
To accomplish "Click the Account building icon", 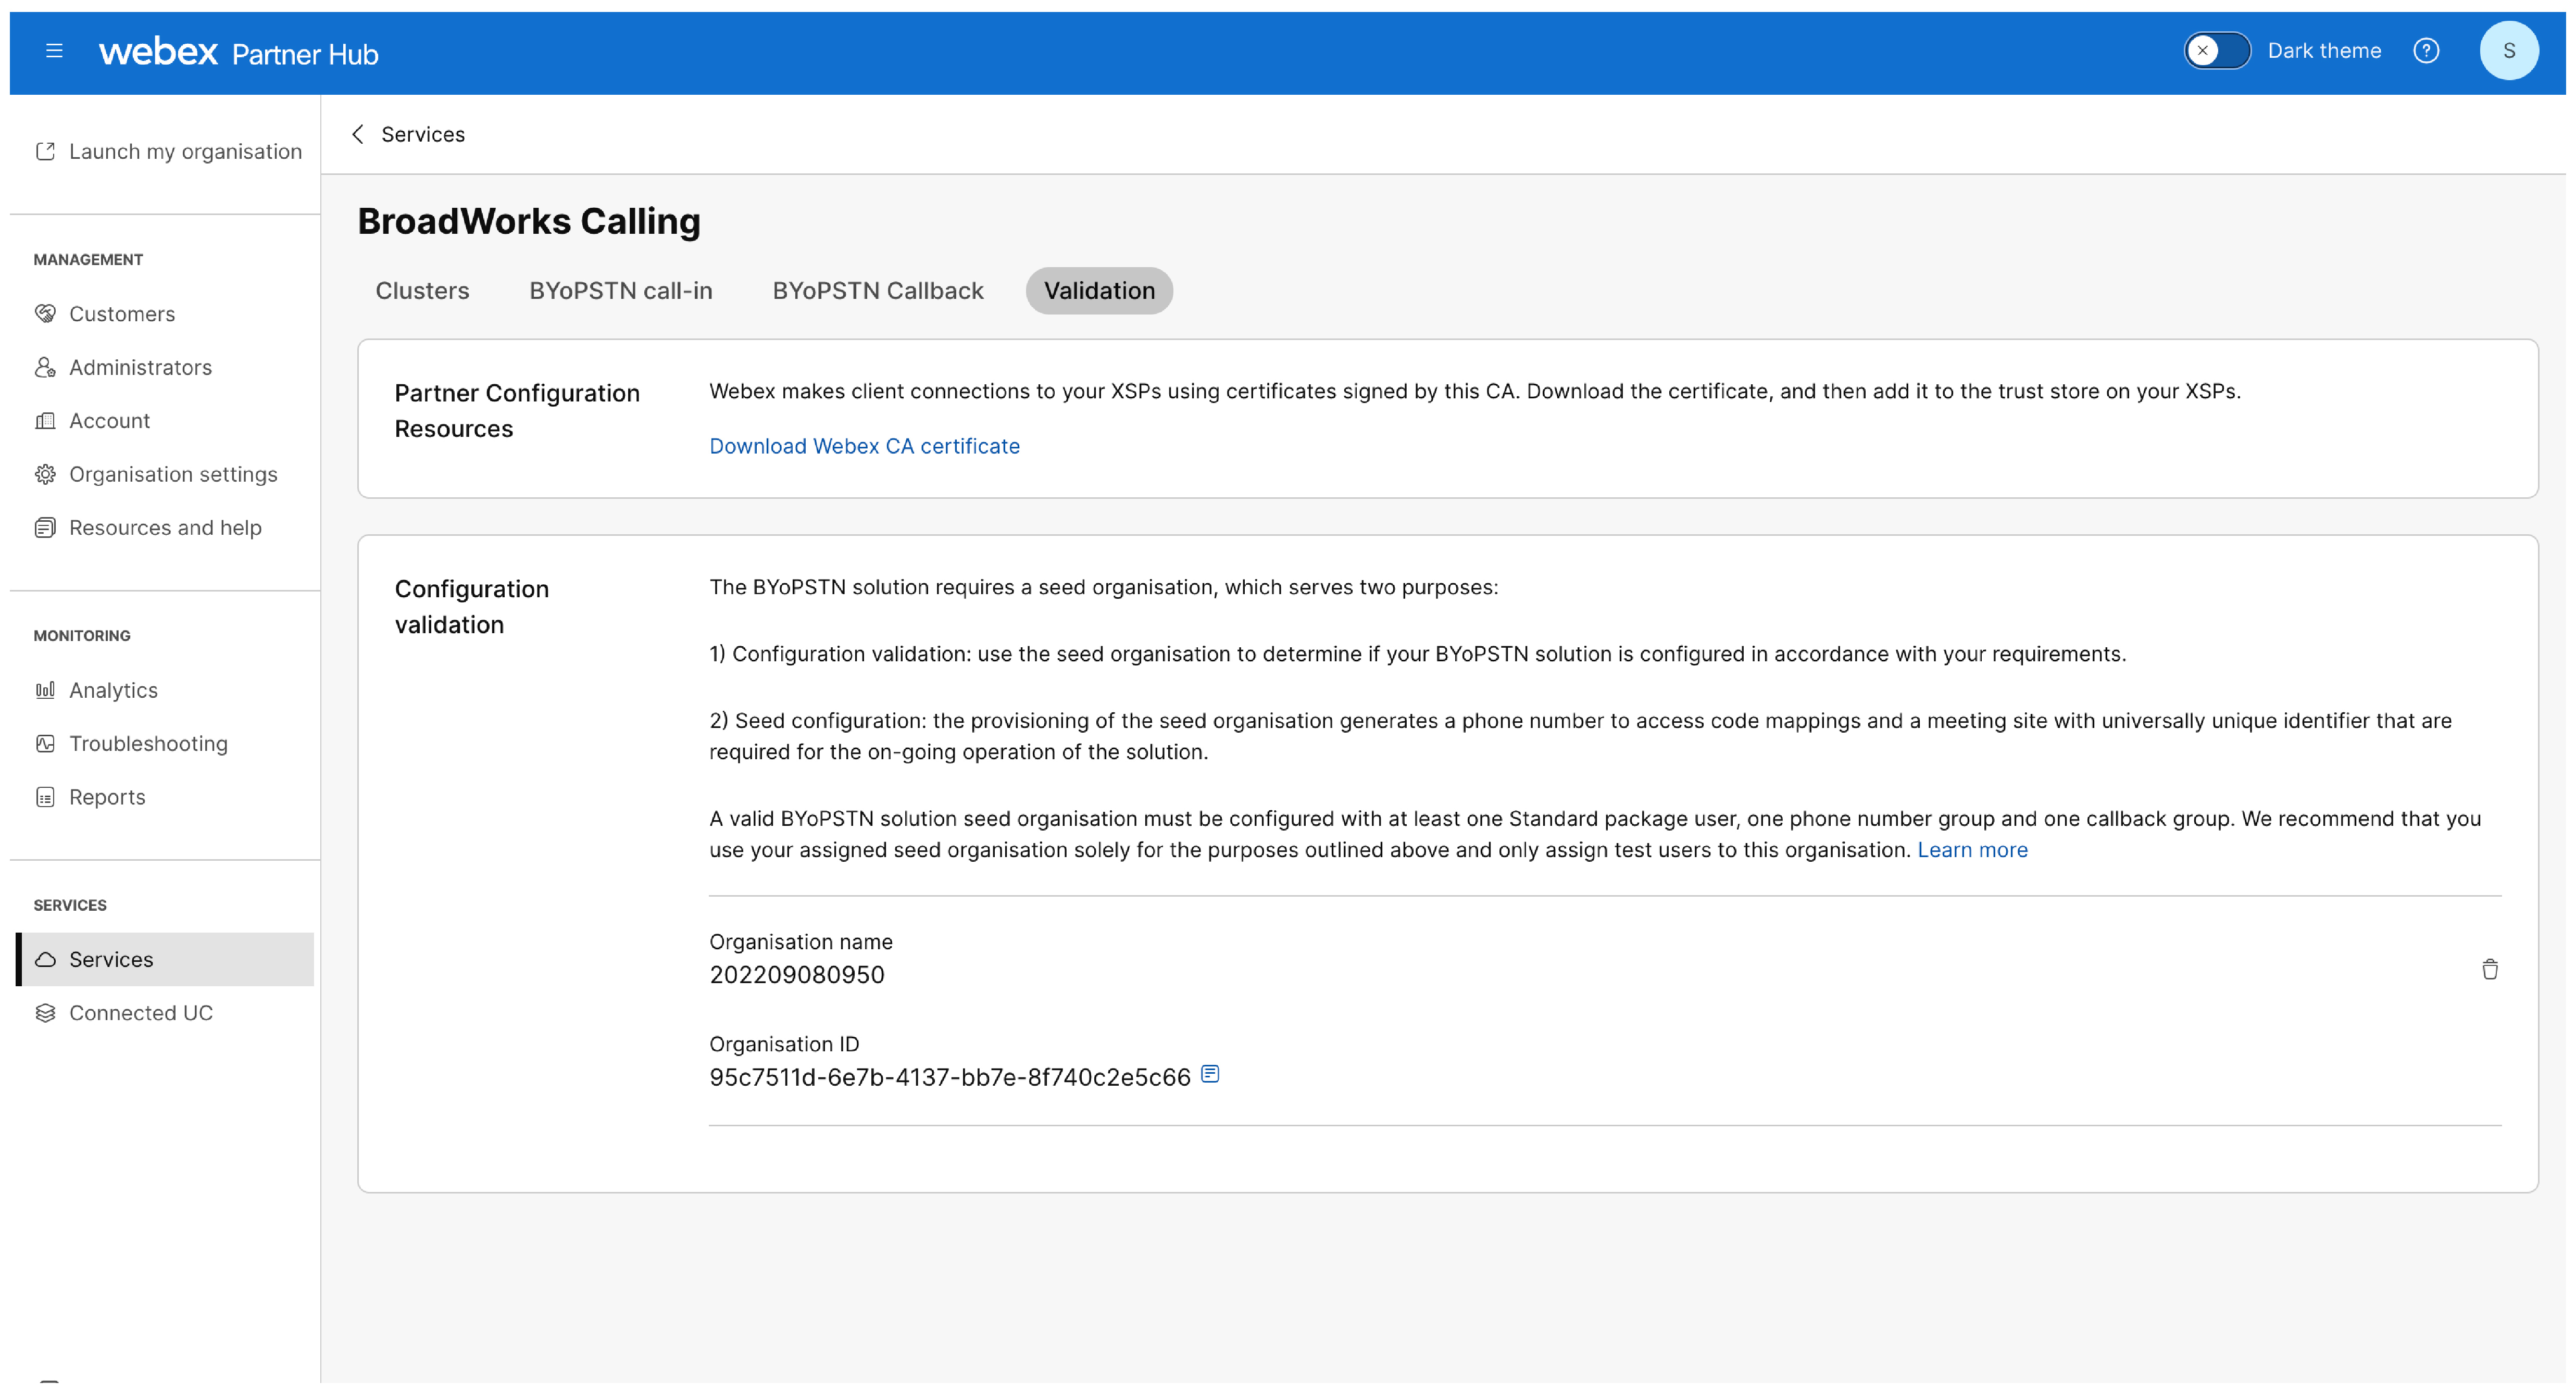I will click(45, 421).
